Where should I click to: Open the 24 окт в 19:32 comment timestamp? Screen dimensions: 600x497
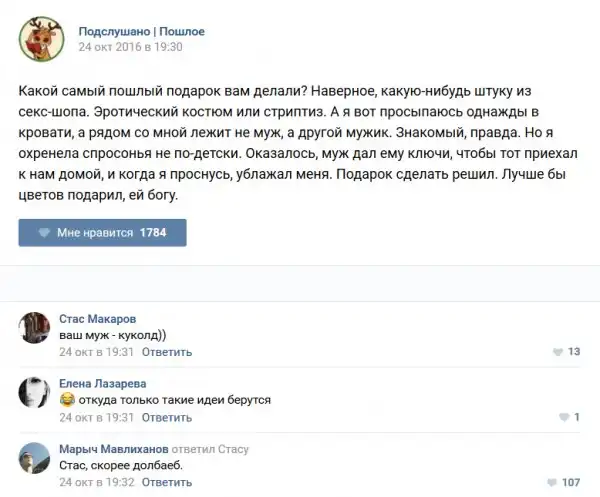[96, 482]
